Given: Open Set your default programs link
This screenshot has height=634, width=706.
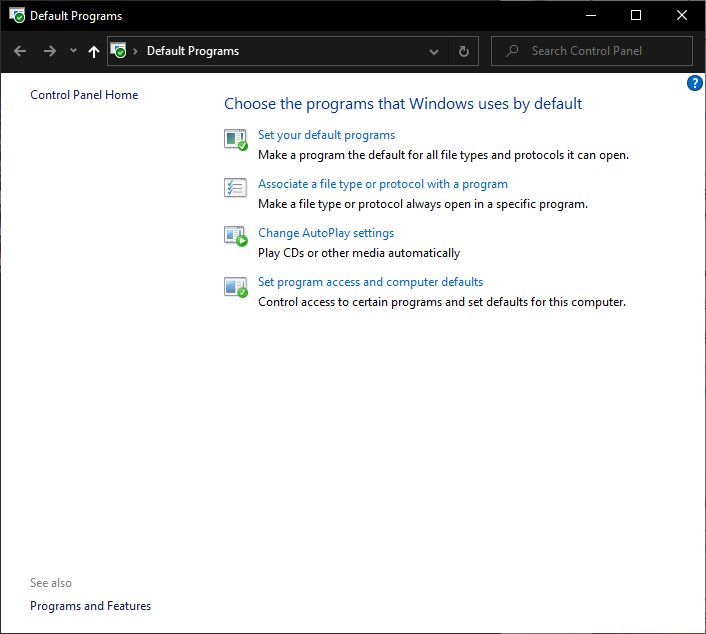Looking at the screenshot, I should [326, 135].
